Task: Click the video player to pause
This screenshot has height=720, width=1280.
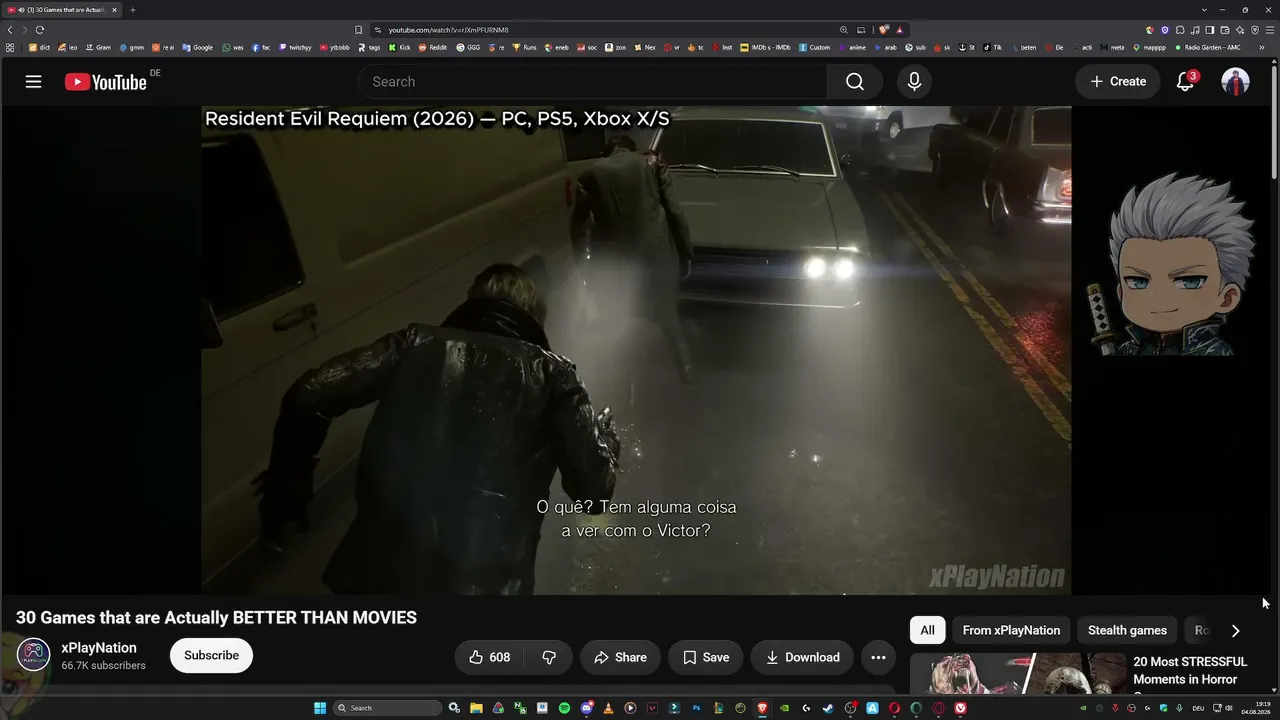Action: 636,350
